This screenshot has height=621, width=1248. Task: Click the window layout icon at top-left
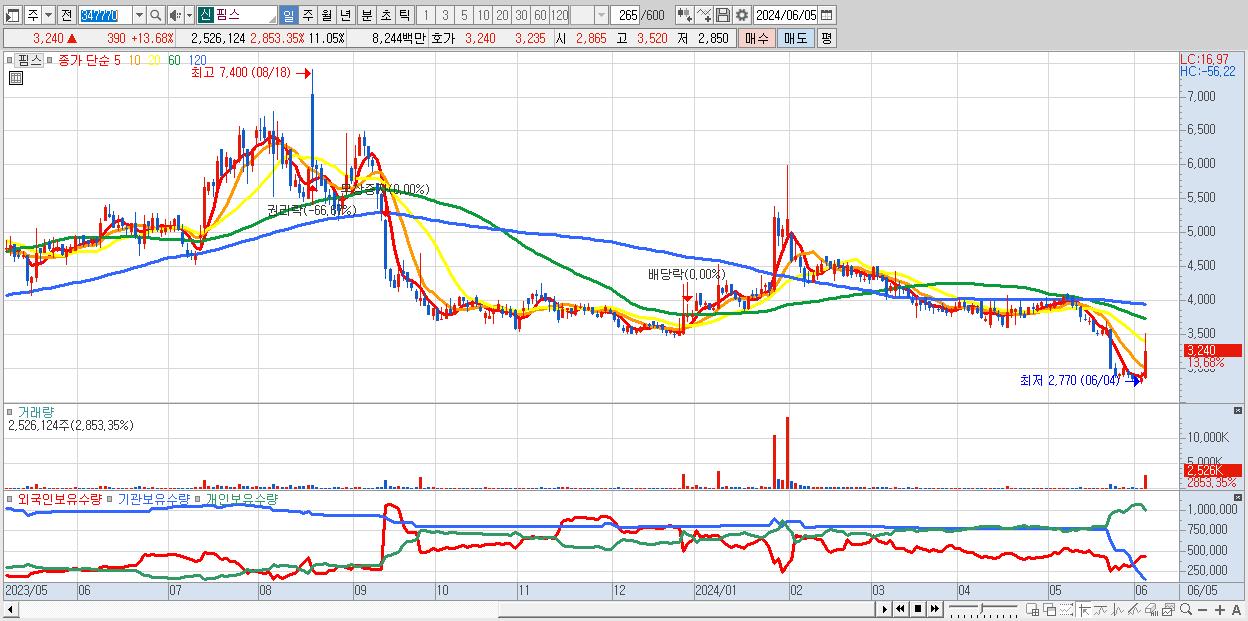point(12,15)
